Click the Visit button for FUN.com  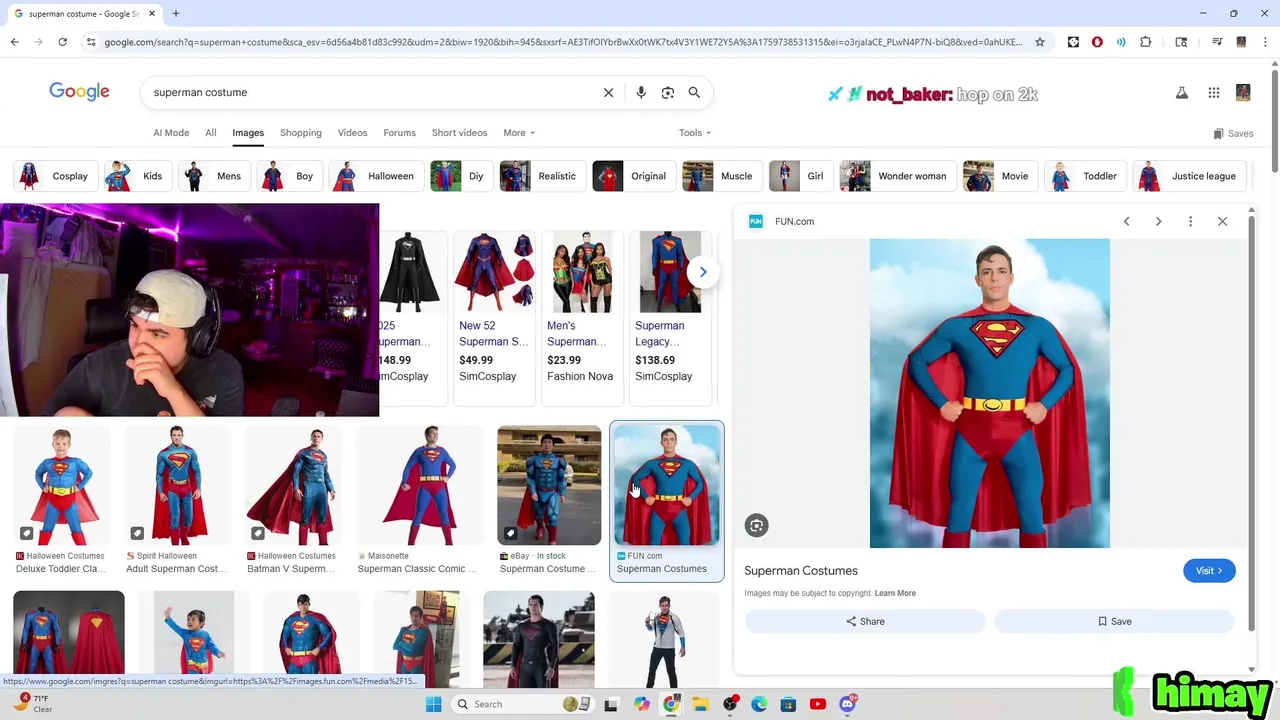pyautogui.click(x=1209, y=571)
